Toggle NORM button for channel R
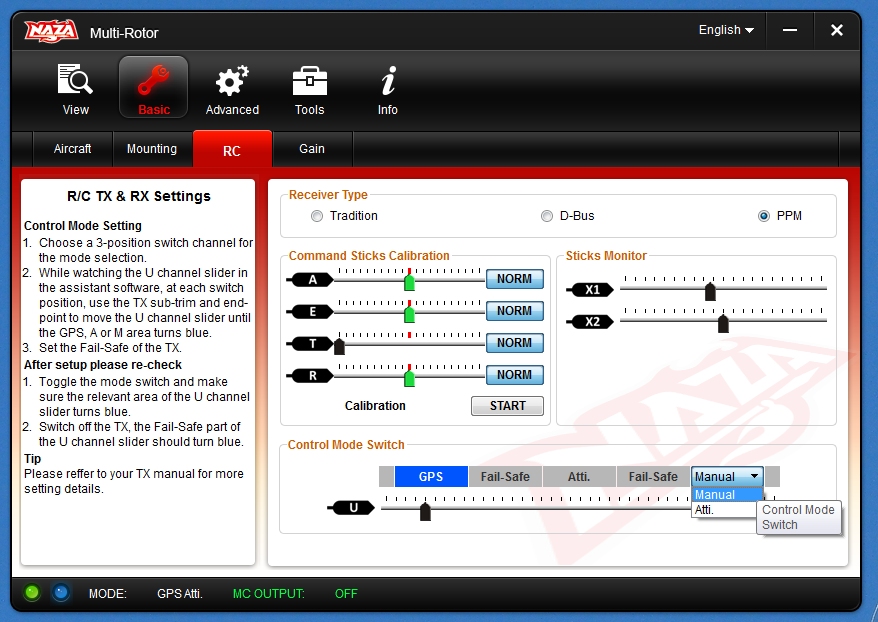 tap(515, 375)
